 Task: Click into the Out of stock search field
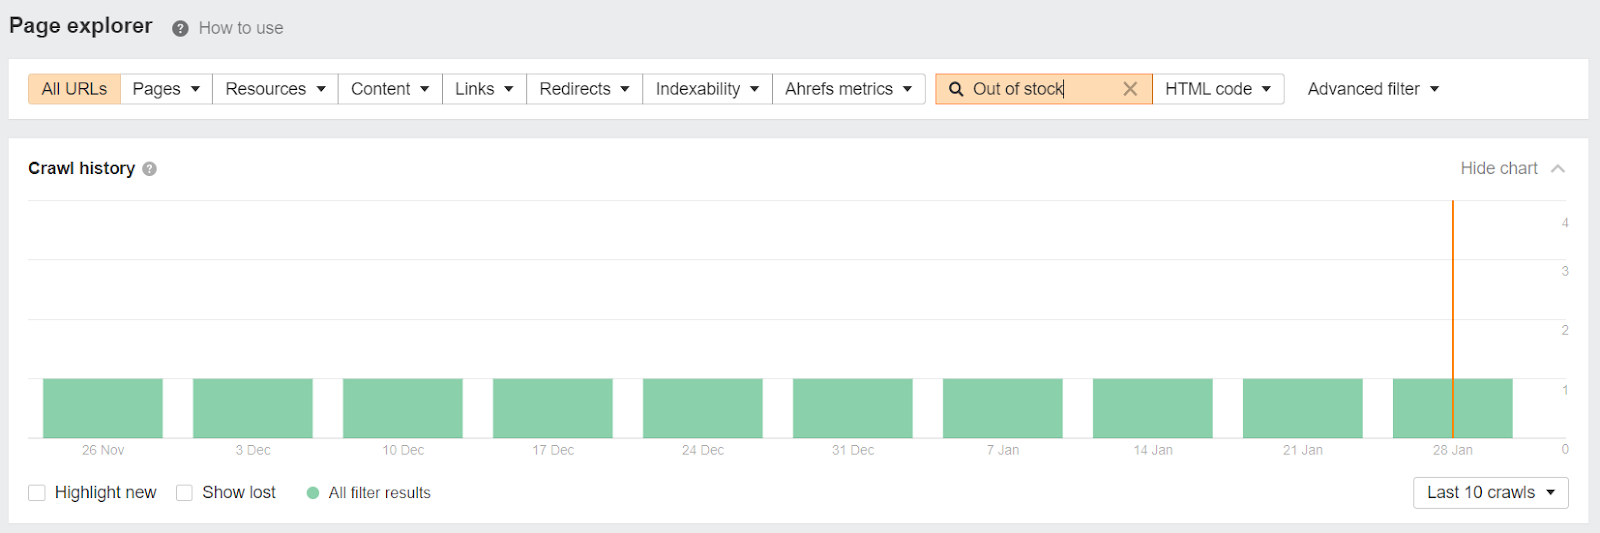pos(1040,89)
